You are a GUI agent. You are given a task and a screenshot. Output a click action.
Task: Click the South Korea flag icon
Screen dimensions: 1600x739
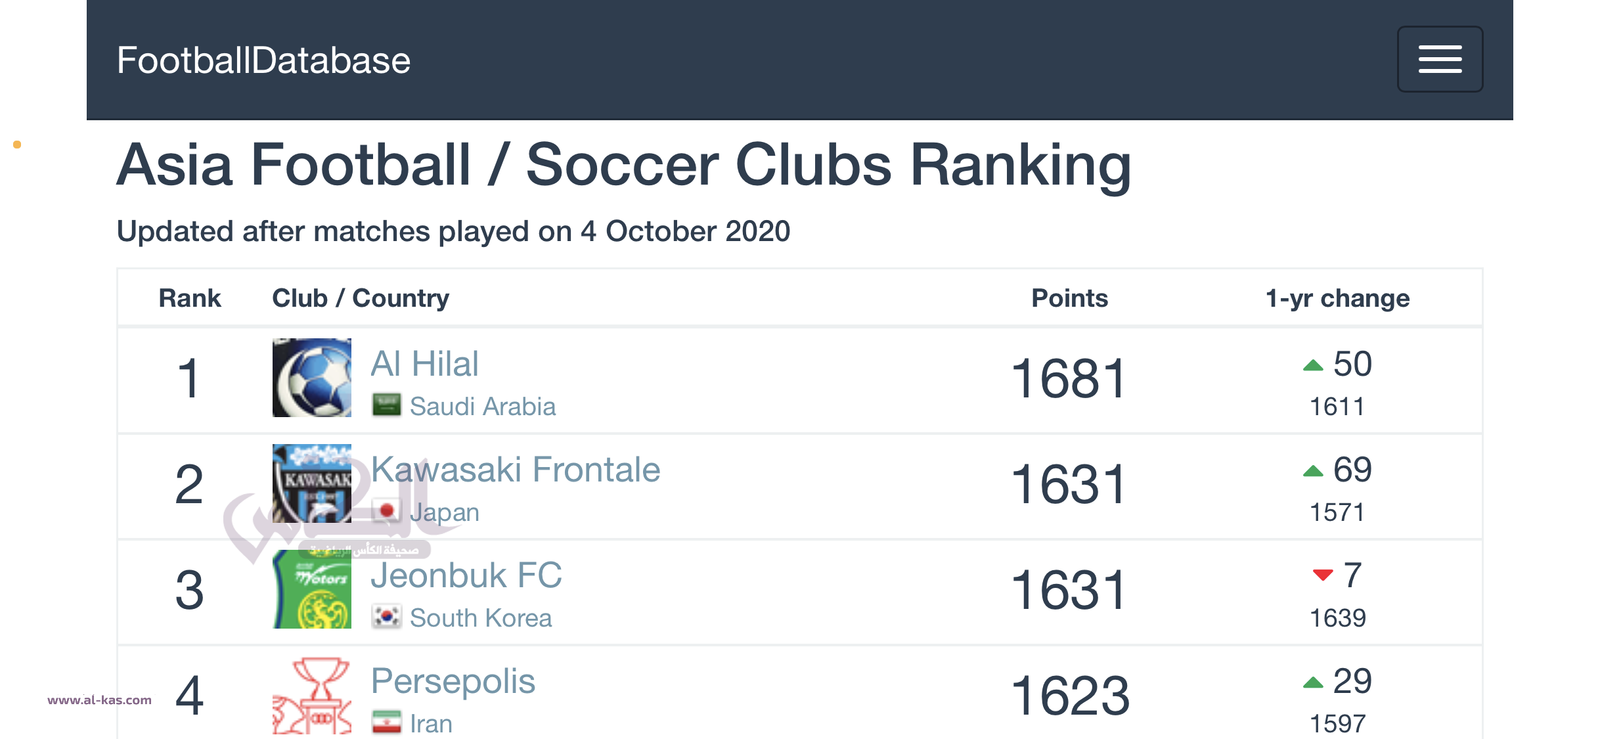[x=386, y=617]
